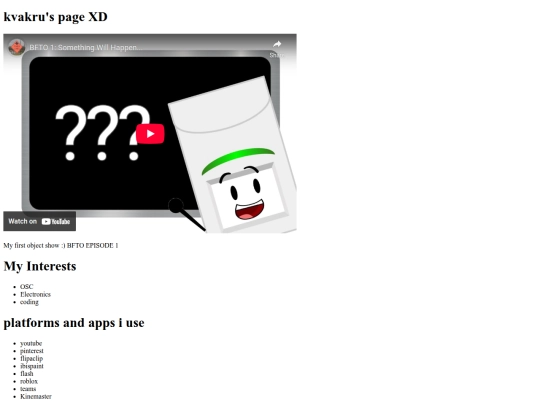Select the 'ibispaint' list item

(32, 366)
